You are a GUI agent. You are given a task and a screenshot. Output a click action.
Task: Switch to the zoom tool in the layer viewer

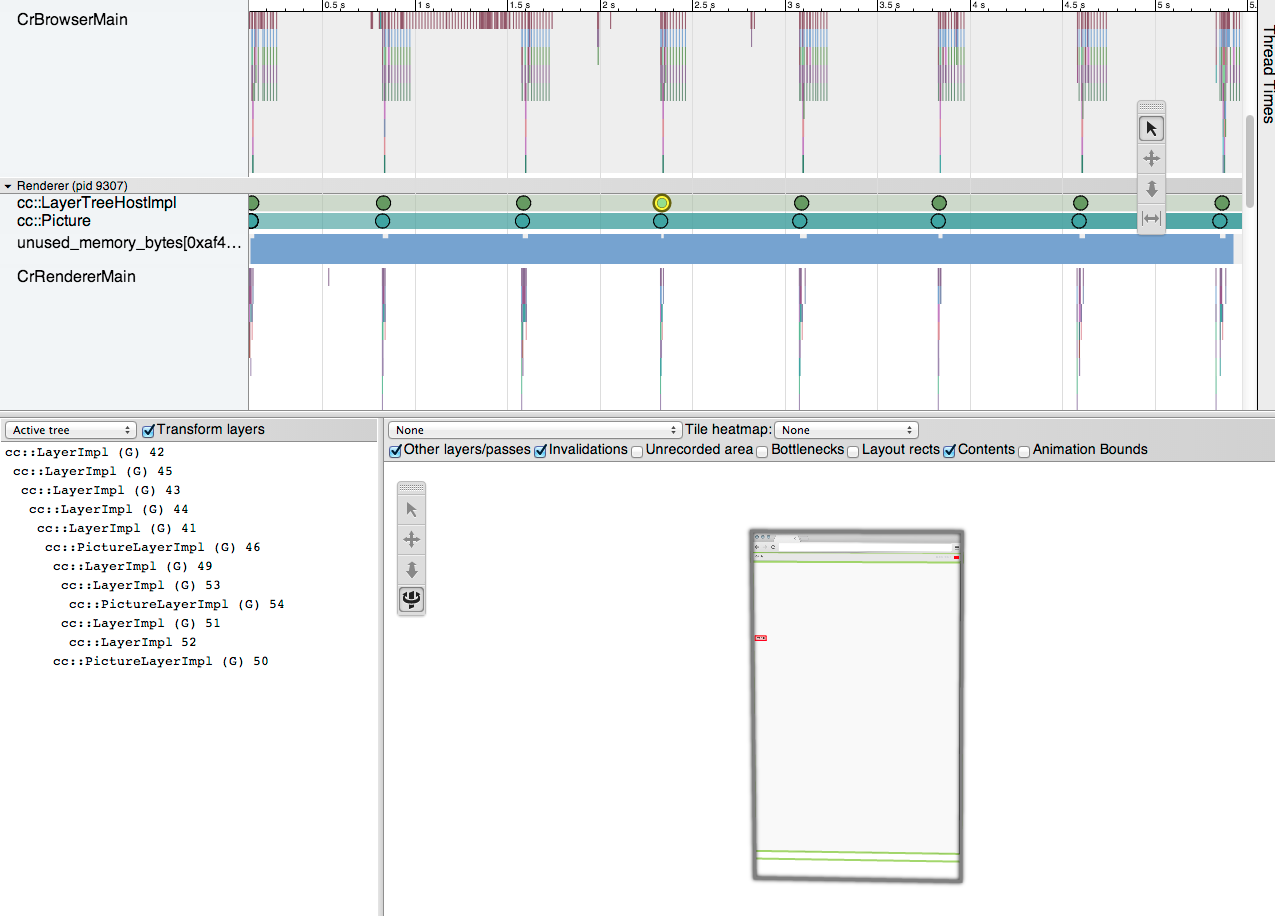tap(411, 570)
